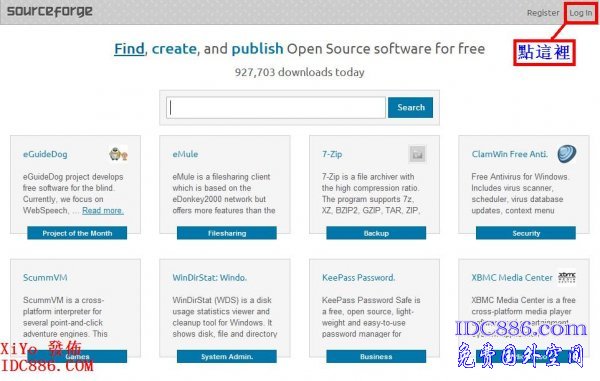The image size is (600, 381).
Task: Open the Register link
Action: 543,13
